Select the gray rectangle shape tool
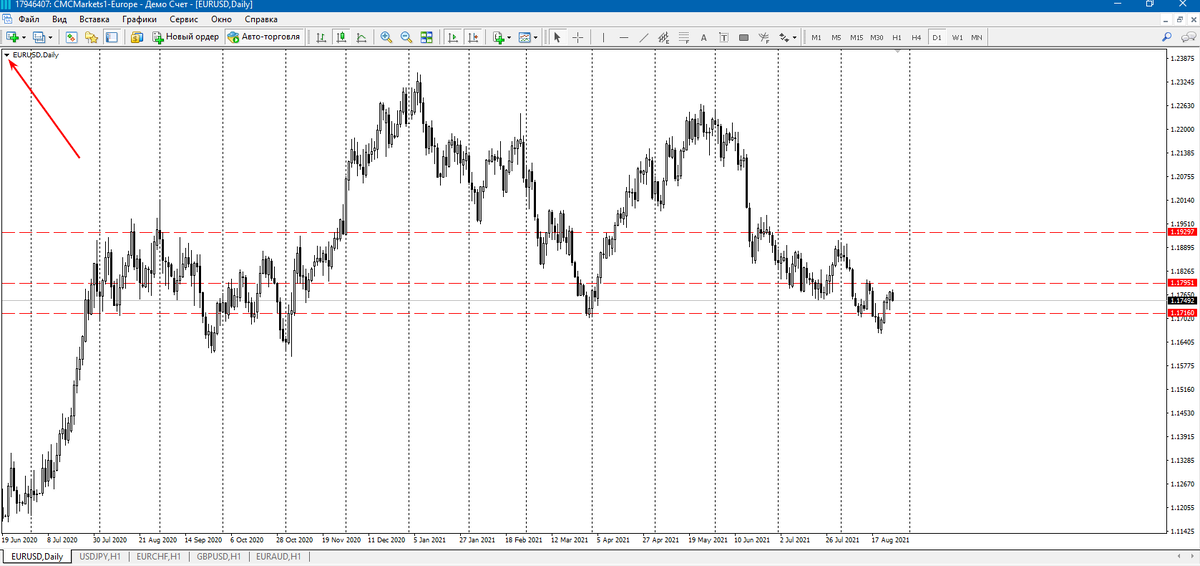The height and width of the screenshot is (566, 1200). pos(744,37)
